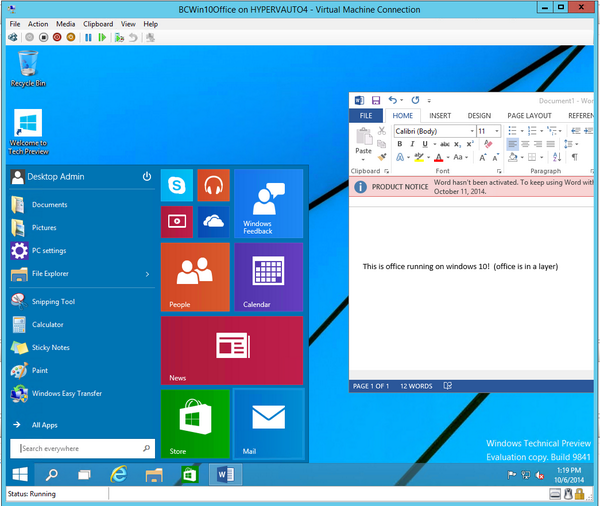600x506 pixels.
Task: Align text left in Word paragraph group
Action: 512,144
